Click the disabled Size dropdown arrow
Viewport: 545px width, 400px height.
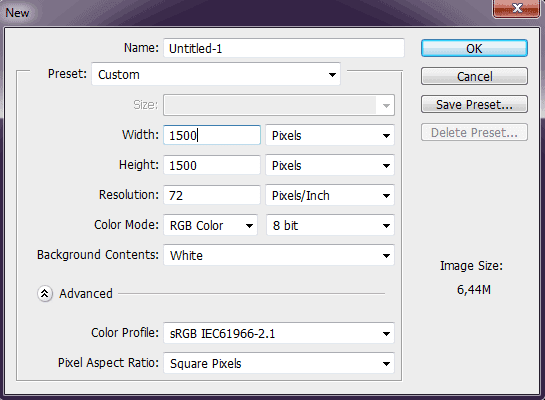386,105
